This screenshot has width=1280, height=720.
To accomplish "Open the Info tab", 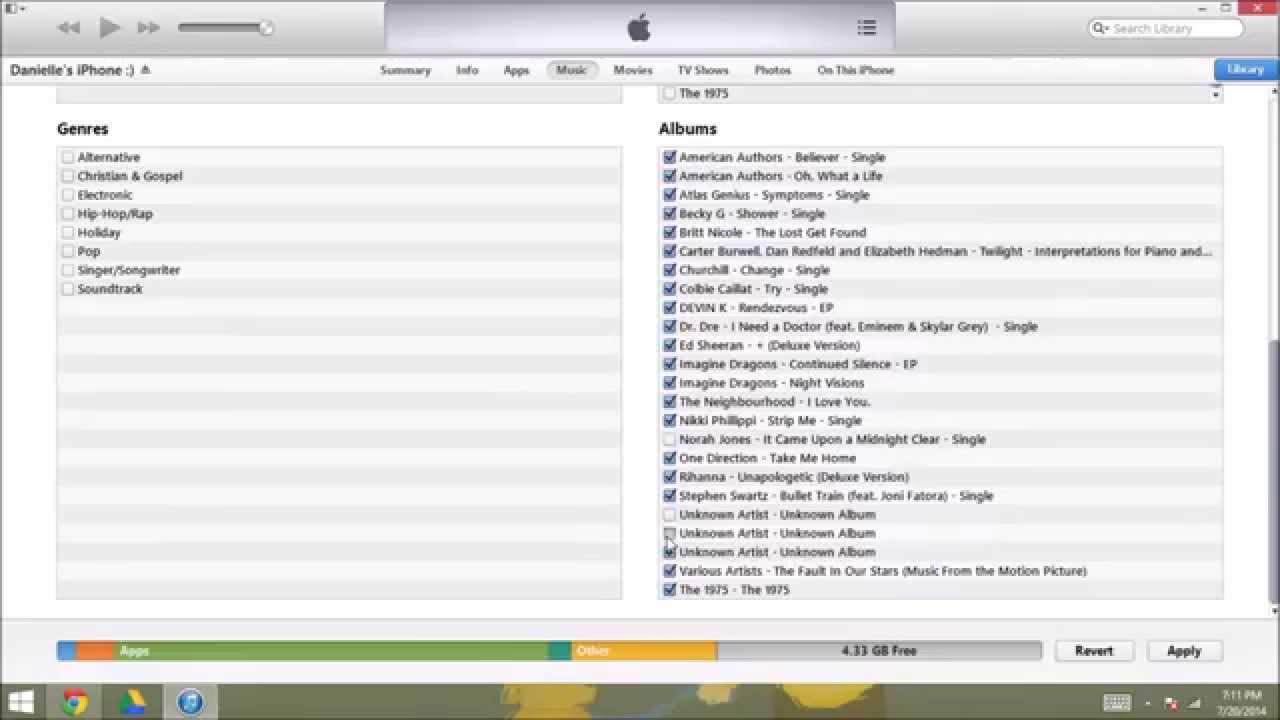I will (467, 70).
